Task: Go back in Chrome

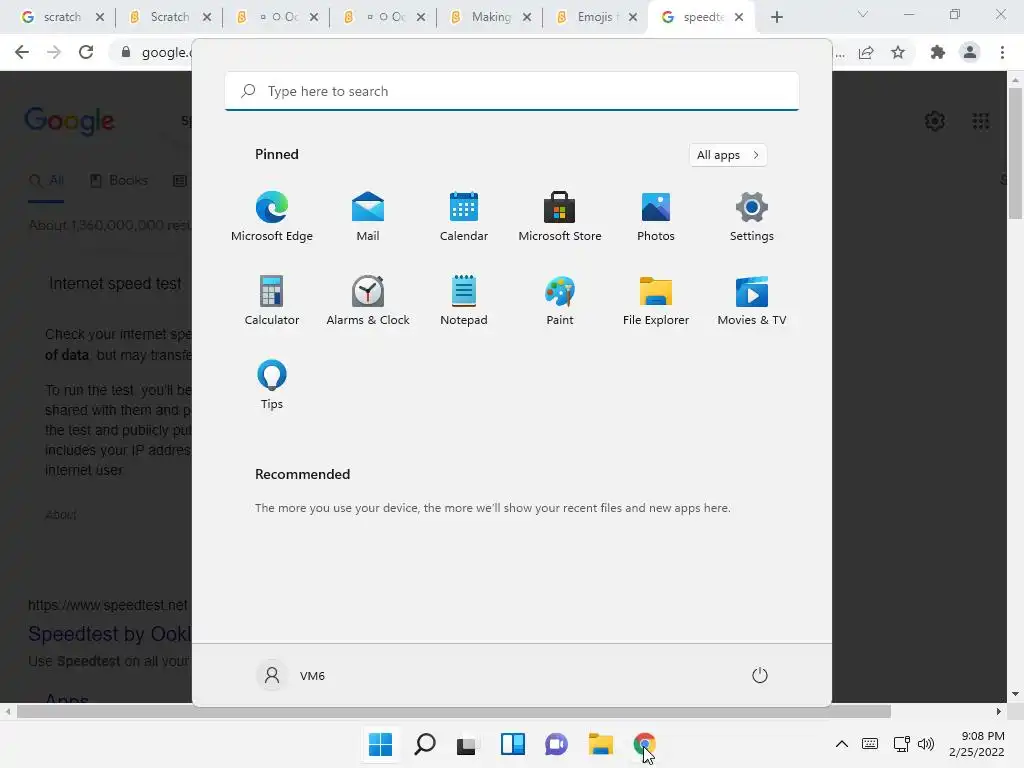Action: click(22, 52)
